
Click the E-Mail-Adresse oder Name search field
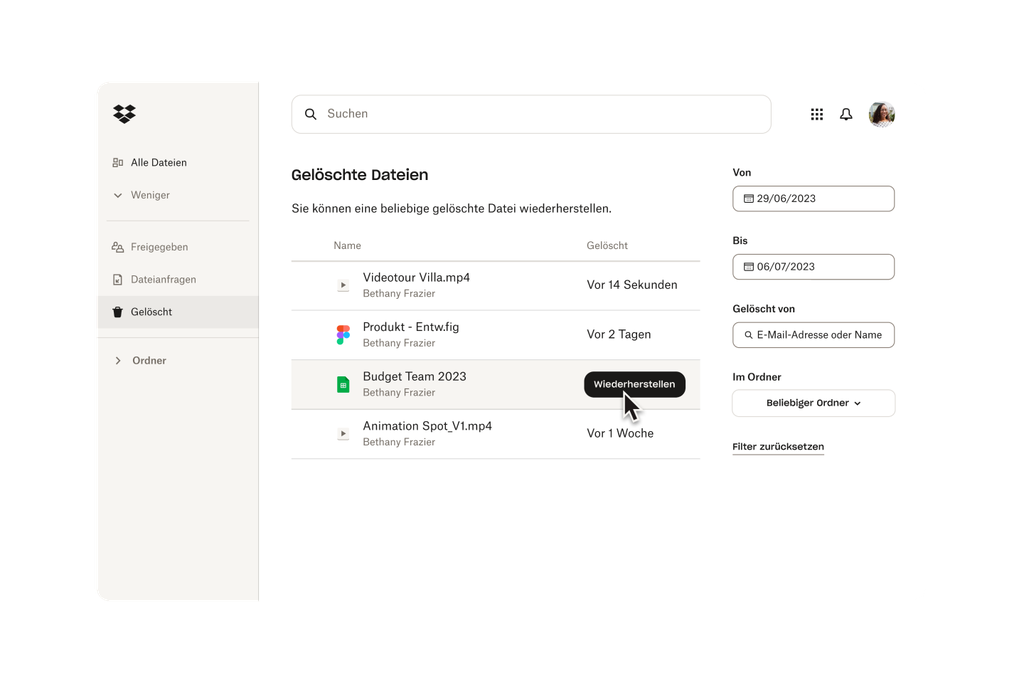pos(813,335)
